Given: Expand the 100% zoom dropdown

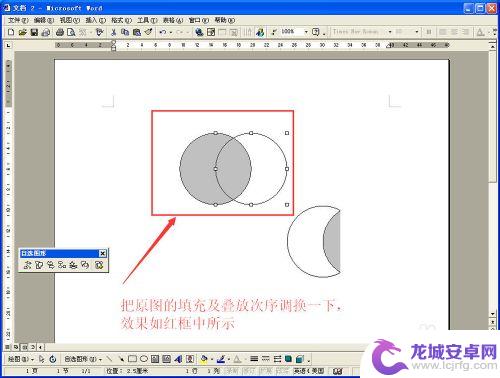Looking at the screenshot, I should (x=306, y=32).
